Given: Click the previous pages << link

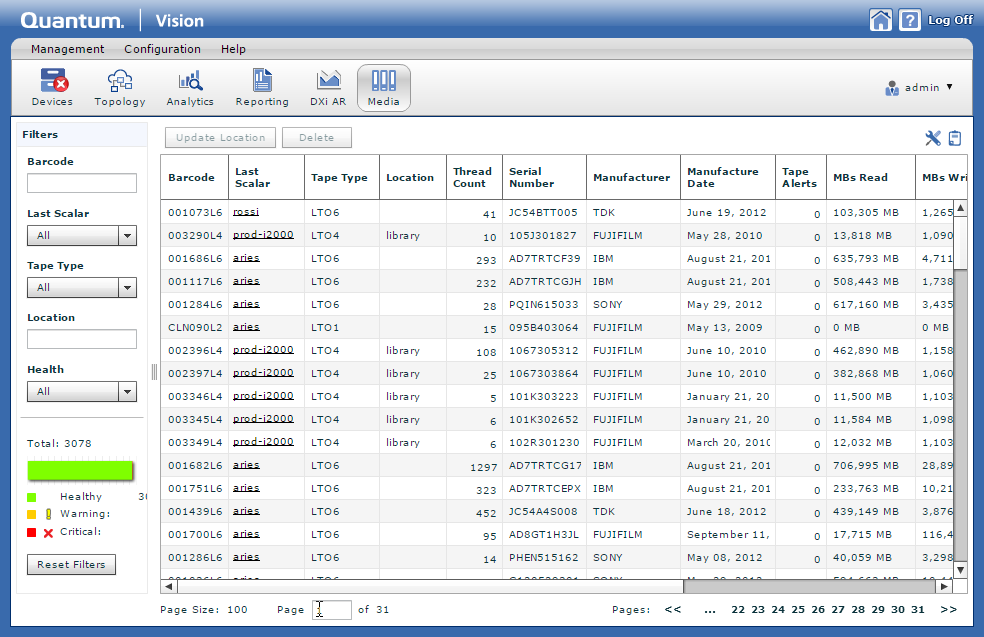Looking at the screenshot, I should [673, 609].
